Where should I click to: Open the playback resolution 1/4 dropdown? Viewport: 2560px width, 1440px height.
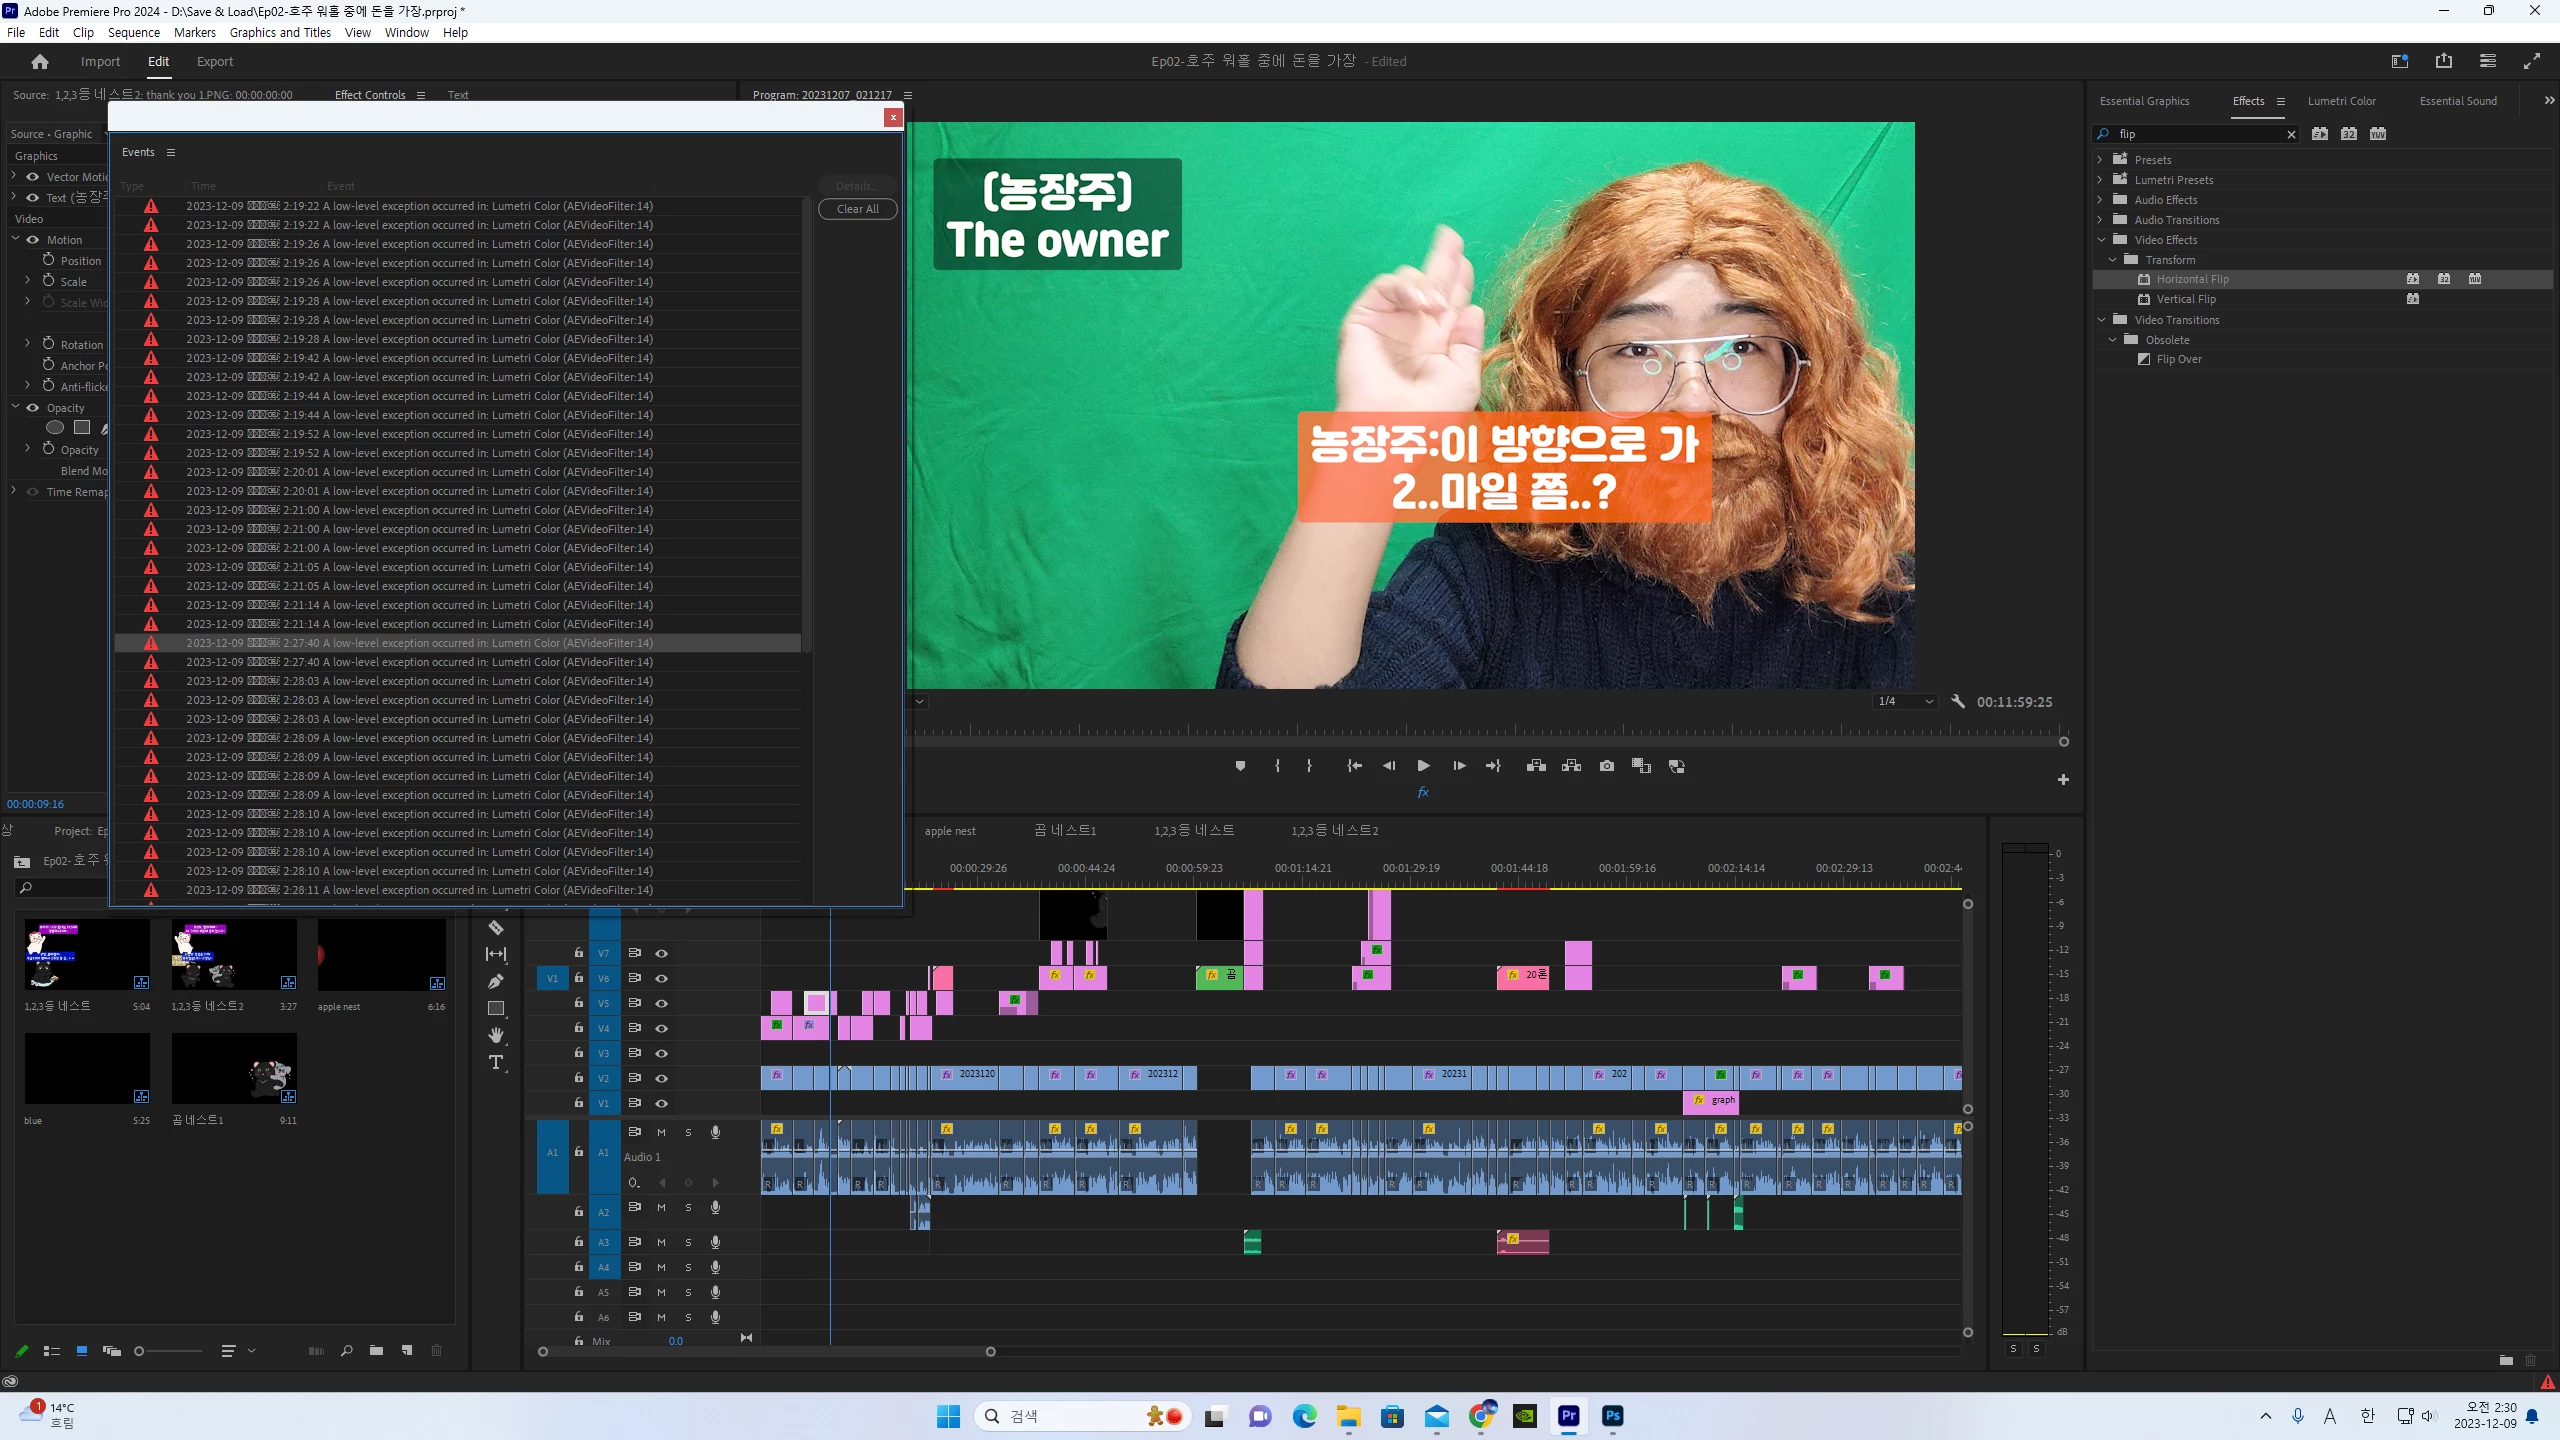pos(1905,702)
